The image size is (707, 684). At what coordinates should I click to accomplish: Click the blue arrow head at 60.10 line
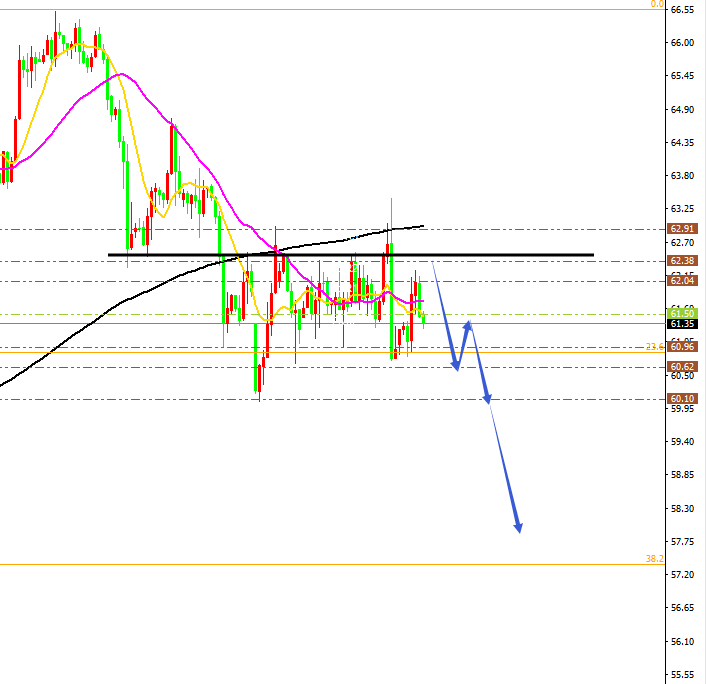click(x=487, y=398)
